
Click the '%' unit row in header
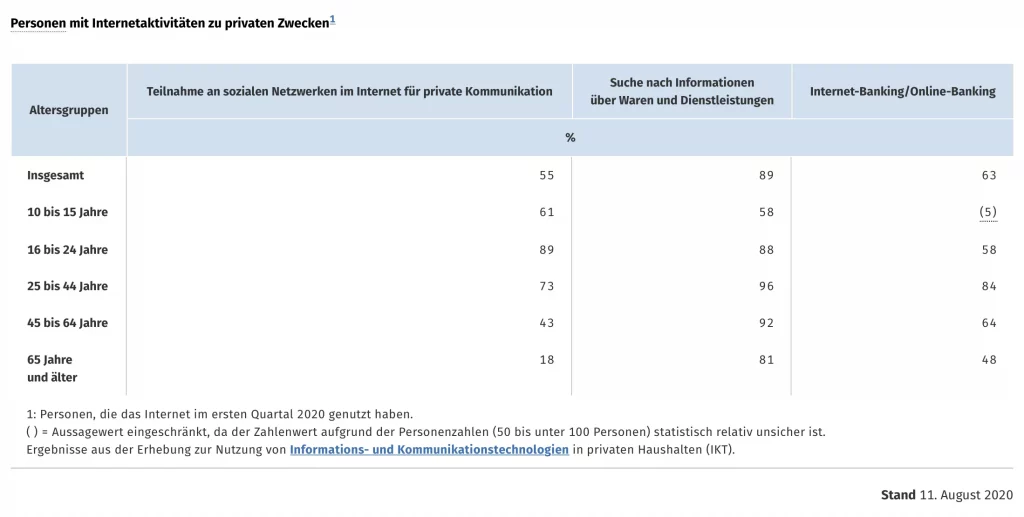pos(570,138)
